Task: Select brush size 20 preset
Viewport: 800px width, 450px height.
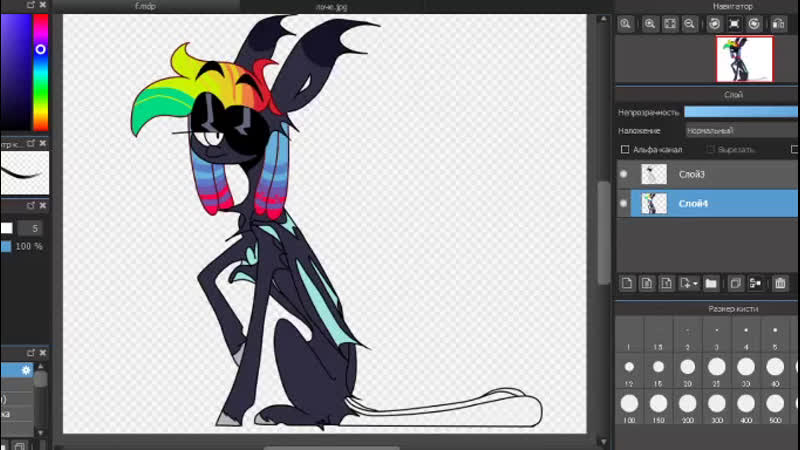Action: (687, 367)
